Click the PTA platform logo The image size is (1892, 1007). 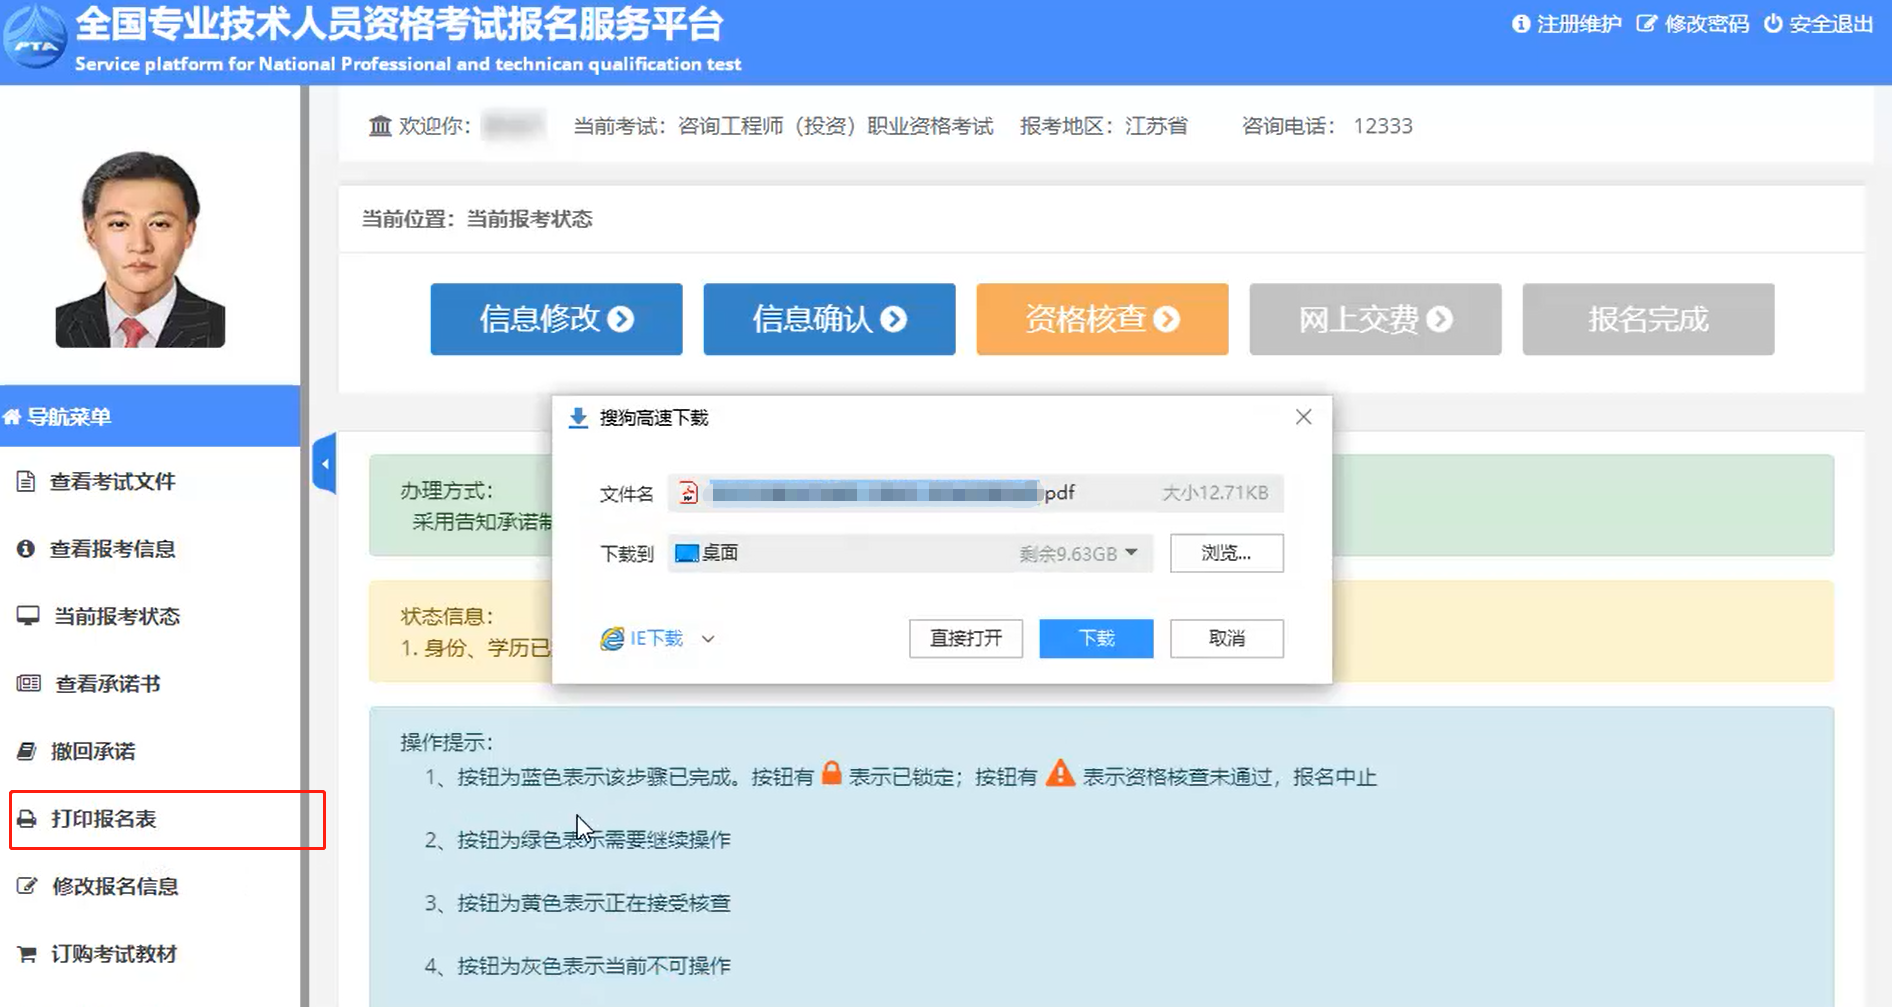(x=36, y=38)
